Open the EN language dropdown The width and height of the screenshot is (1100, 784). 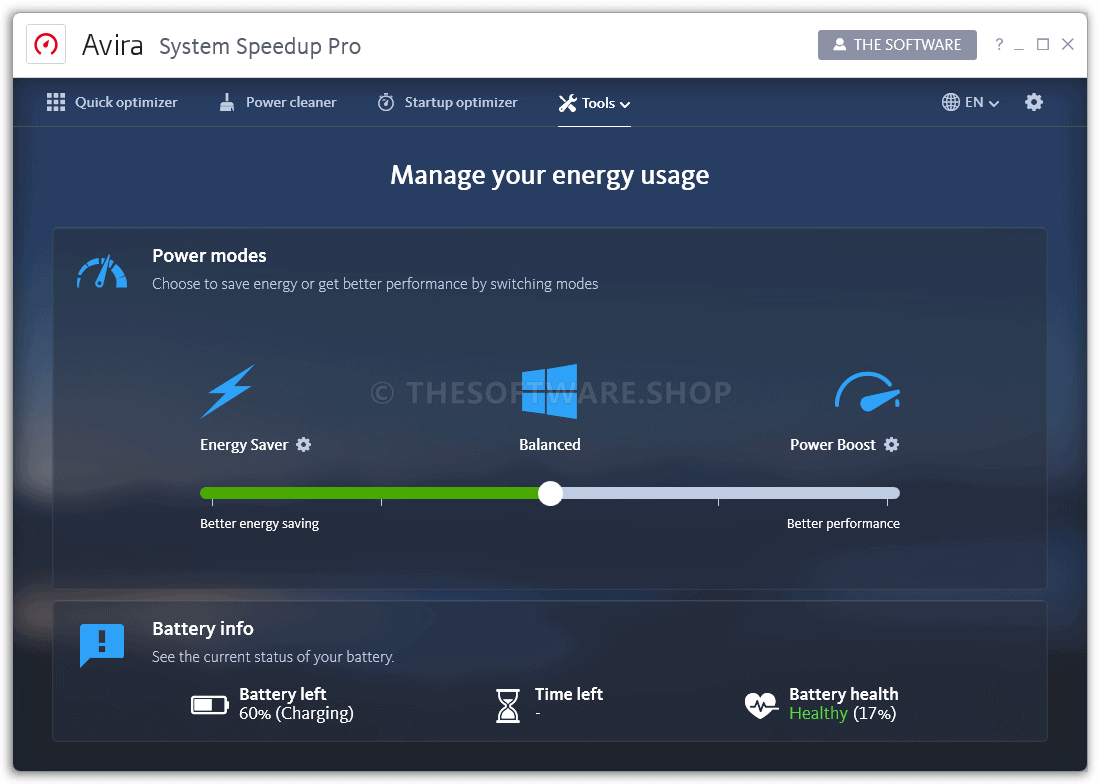click(x=970, y=102)
